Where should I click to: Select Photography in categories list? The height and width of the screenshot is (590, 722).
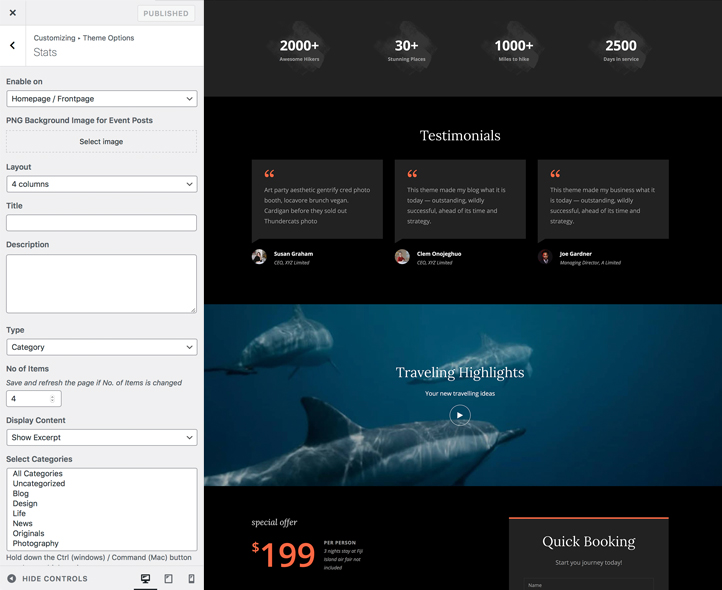pyautogui.click(x=36, y=544)
